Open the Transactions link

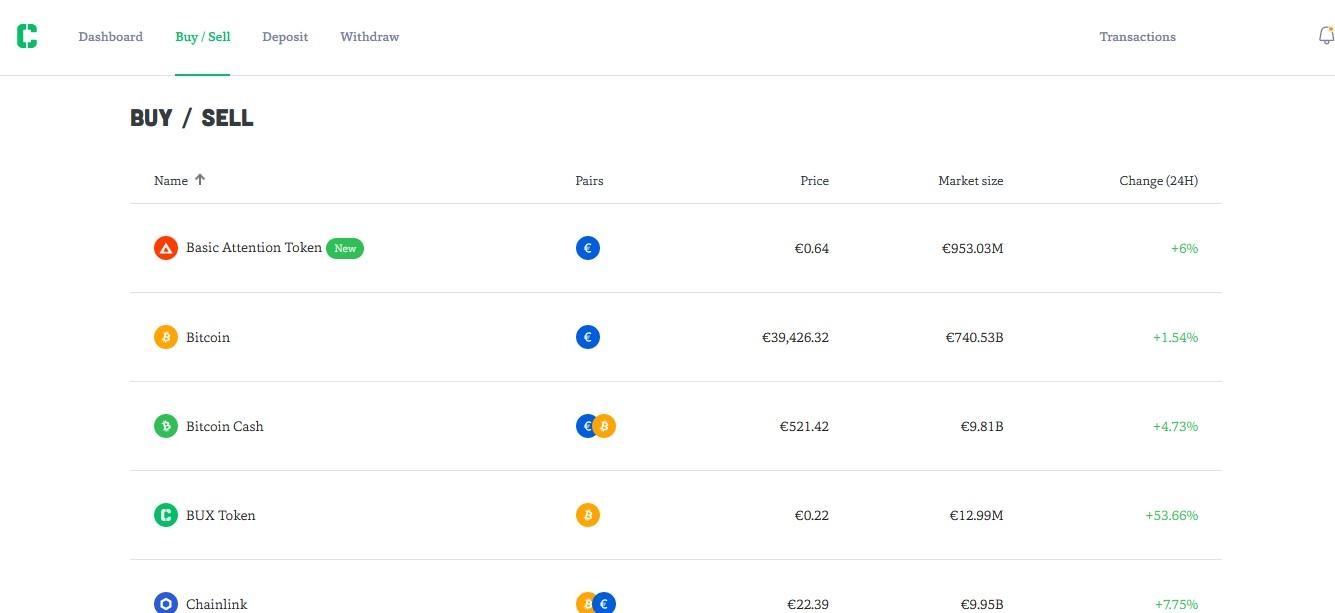tap(1138, 37)
